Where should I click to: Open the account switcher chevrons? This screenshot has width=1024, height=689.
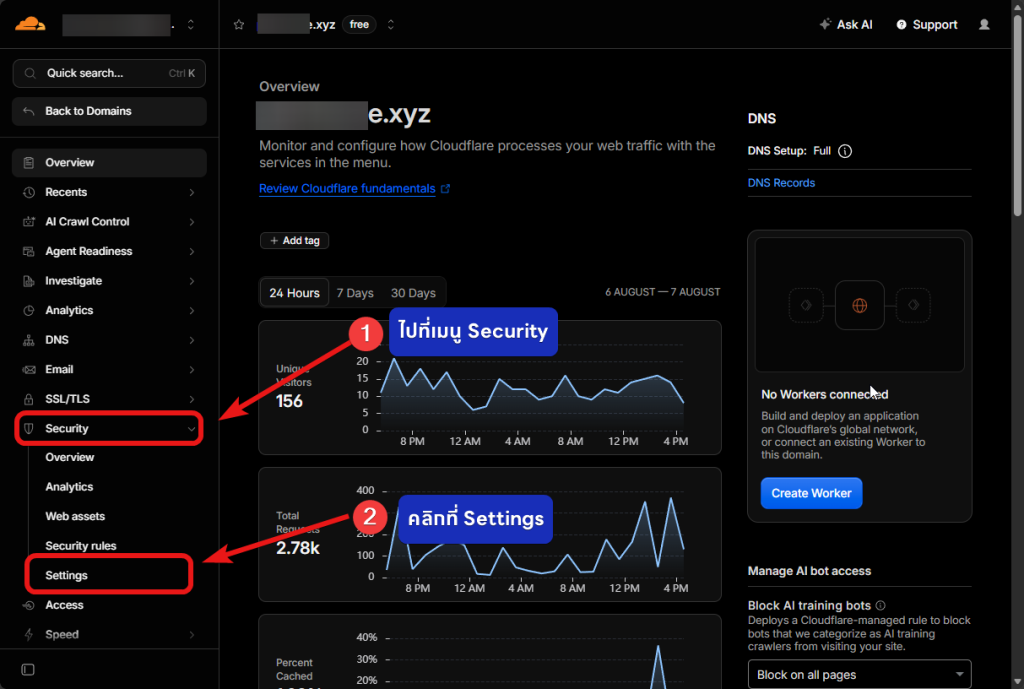tap(191, 25)
